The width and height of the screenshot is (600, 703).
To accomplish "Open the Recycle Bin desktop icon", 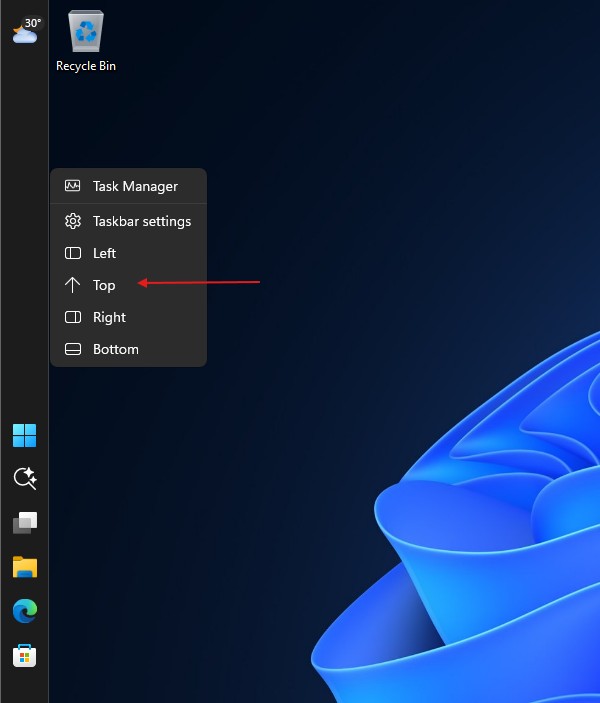I will click(x=86, y=41).
